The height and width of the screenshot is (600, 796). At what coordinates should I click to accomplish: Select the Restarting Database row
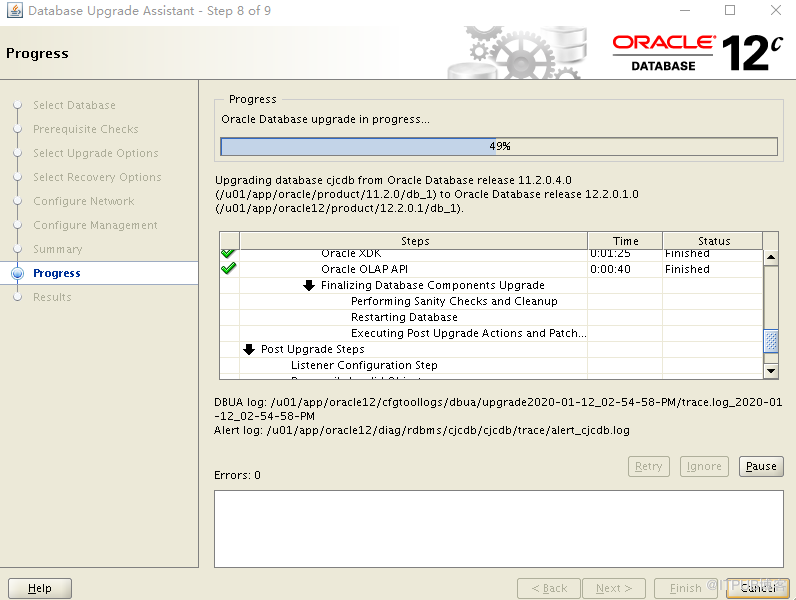coord(491,317)
